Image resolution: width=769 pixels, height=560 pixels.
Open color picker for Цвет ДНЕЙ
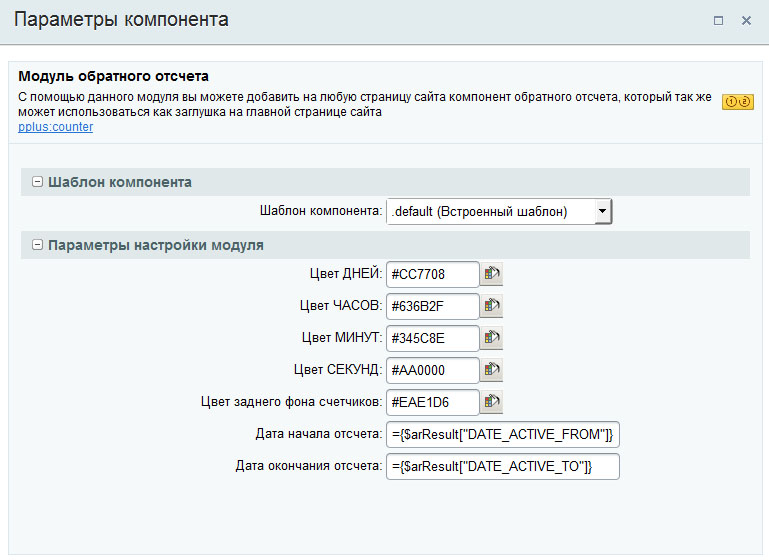pos(491,274)
